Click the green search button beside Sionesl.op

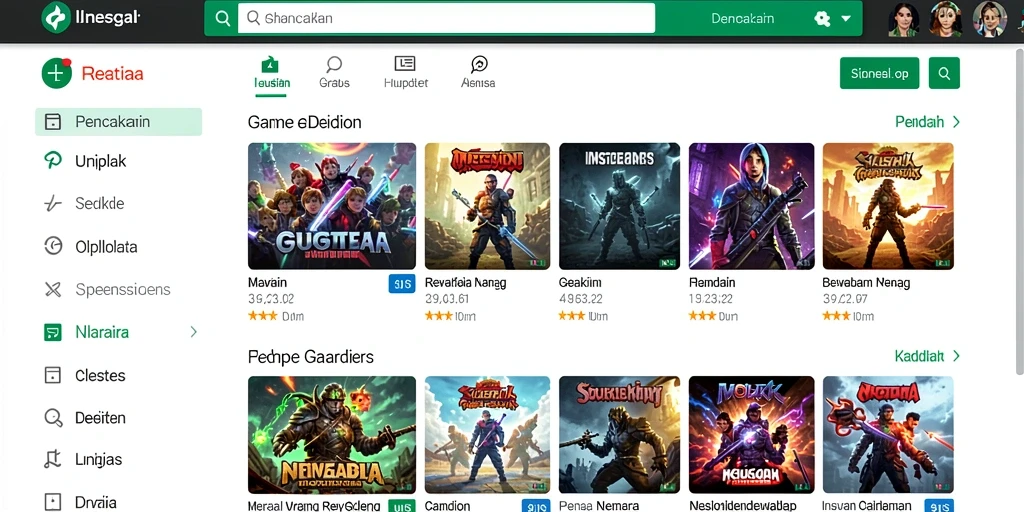tap(944, 73)
